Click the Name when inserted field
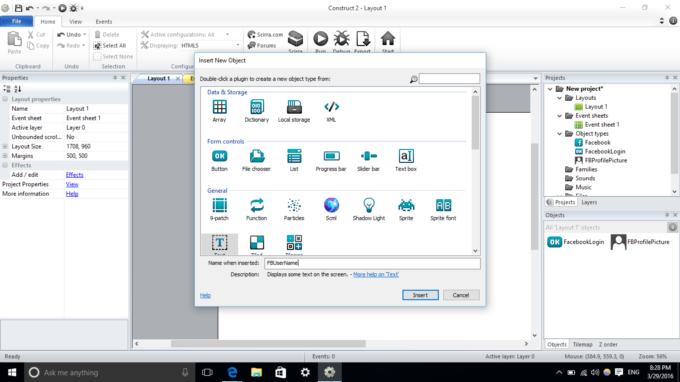Viewport: 680px width, 382px height. [373, 263]
